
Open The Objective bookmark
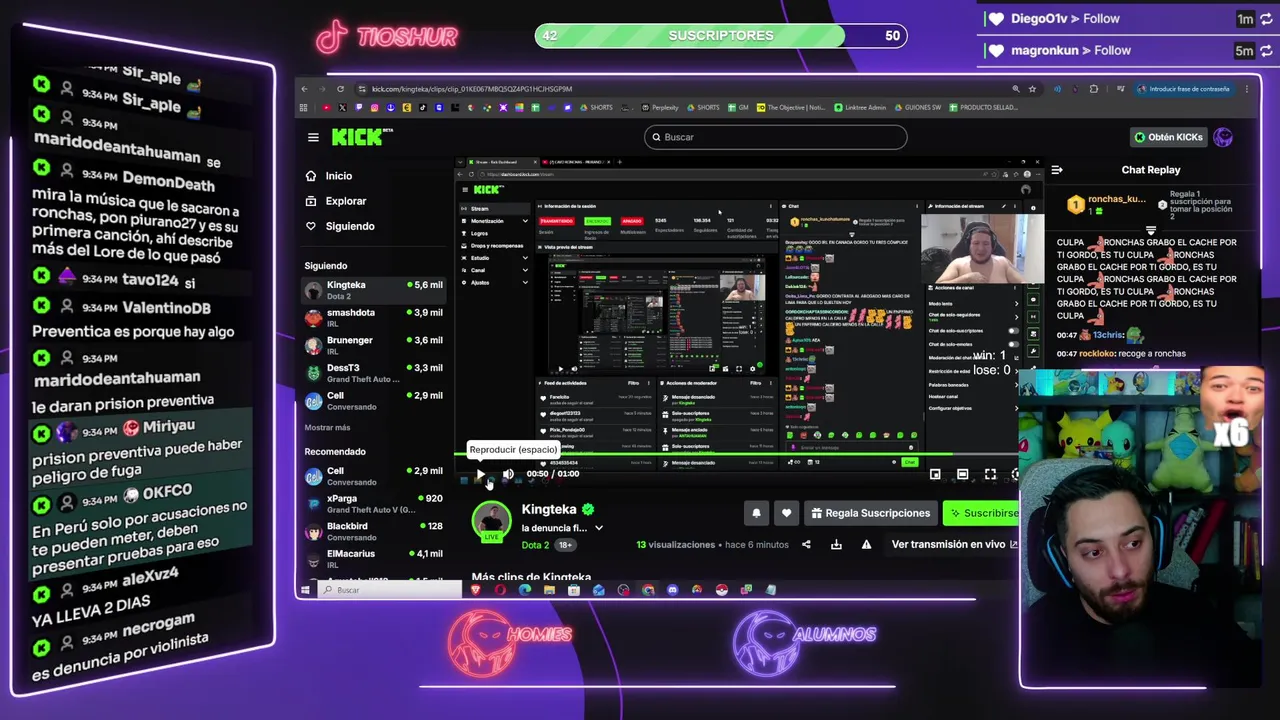click(791, 108)
